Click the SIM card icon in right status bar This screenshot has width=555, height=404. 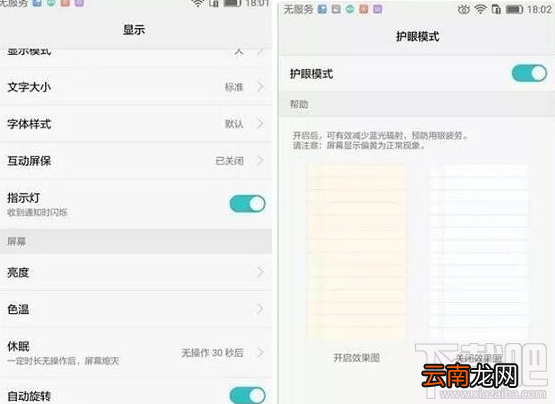(496, 9)
